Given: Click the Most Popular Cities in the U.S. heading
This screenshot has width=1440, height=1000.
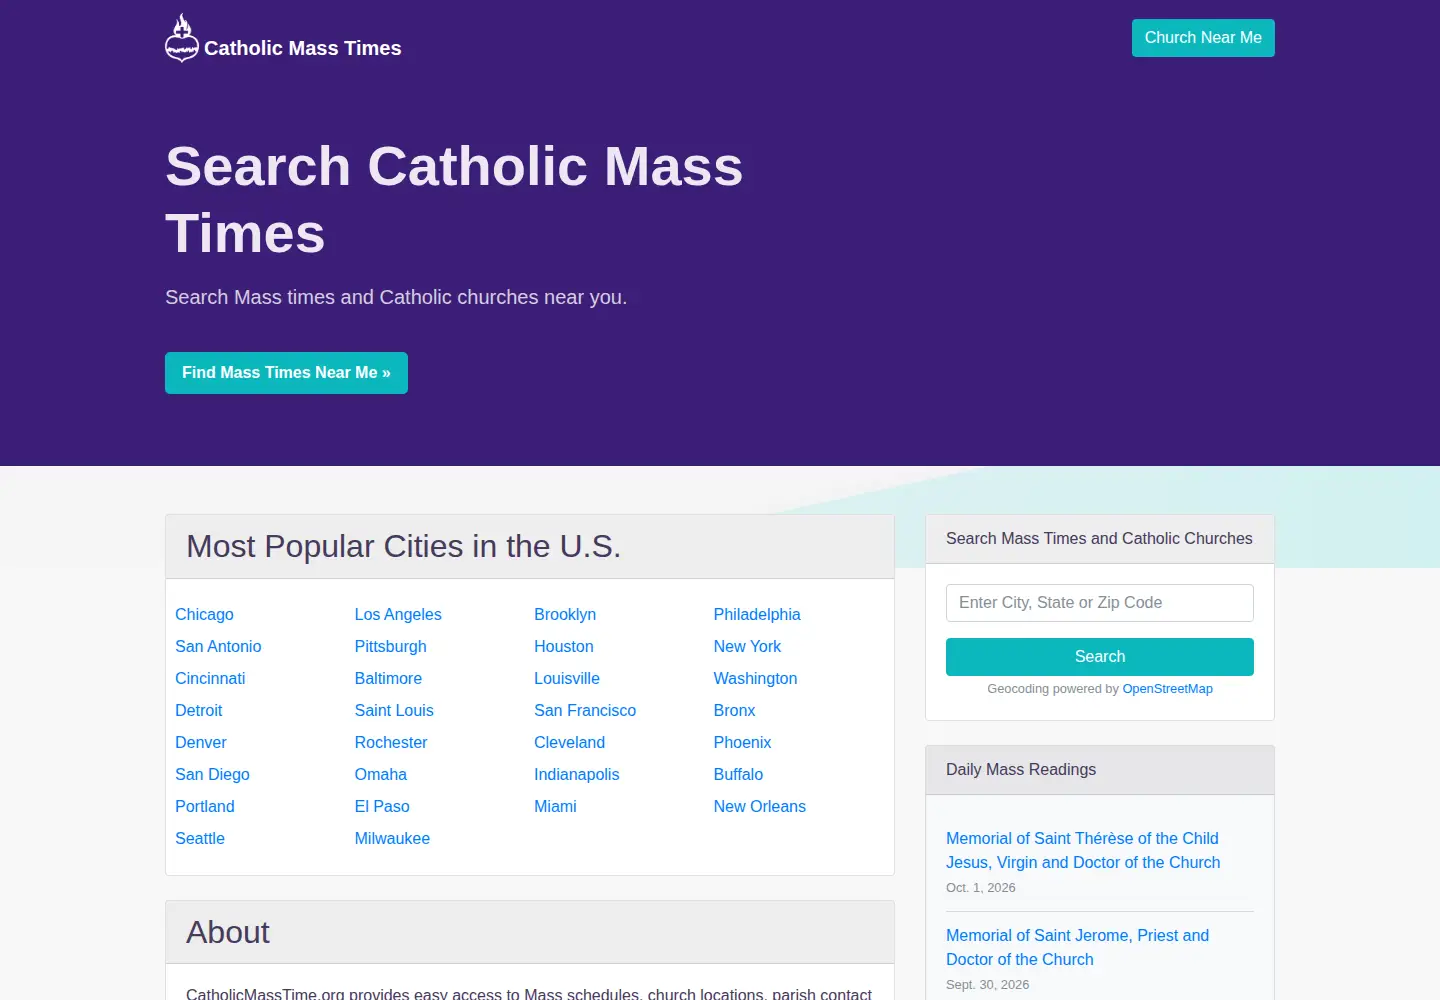Looking at the screenshot, I should click(x=404, y=547).
